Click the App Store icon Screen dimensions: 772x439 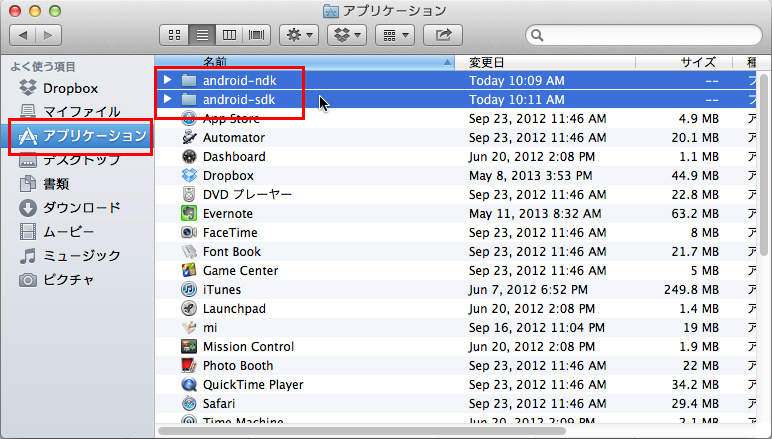pyautogui.click(x=189, y=118)
